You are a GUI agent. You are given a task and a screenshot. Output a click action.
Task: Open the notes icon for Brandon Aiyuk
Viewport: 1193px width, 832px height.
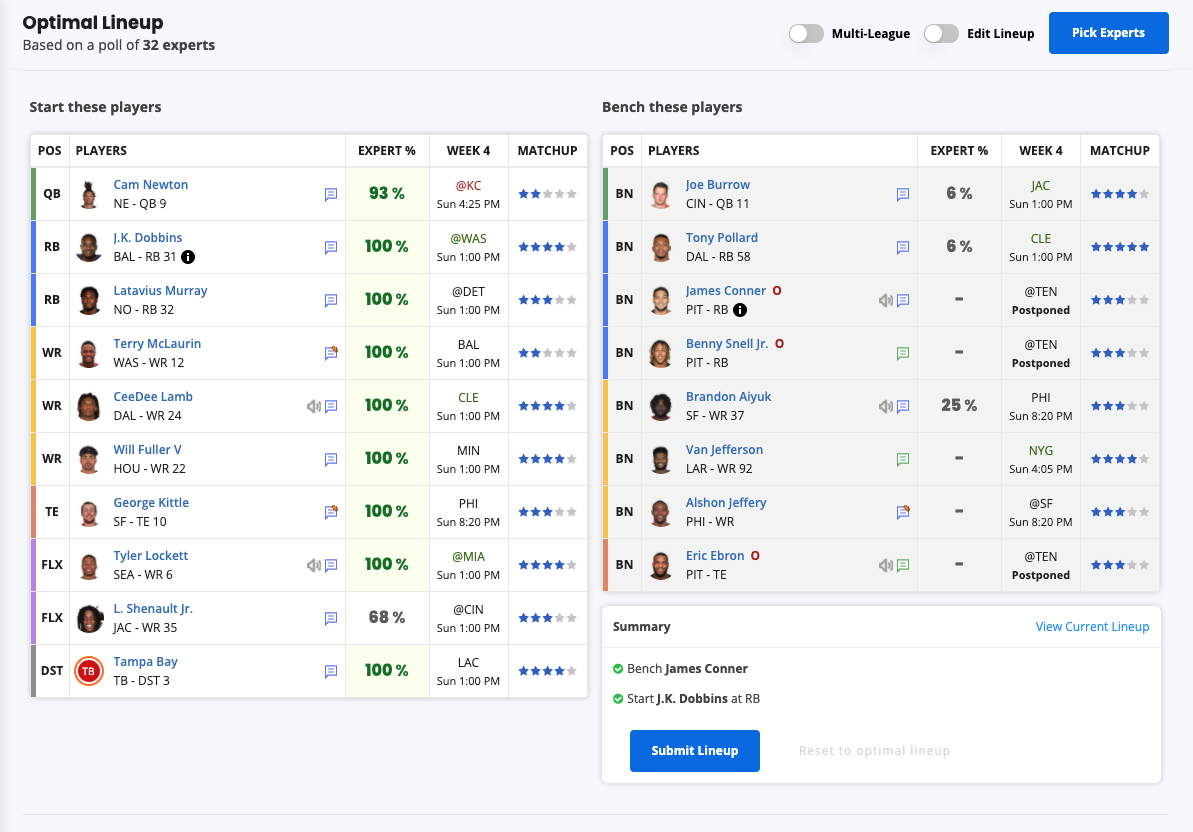(x=903, y=406)
